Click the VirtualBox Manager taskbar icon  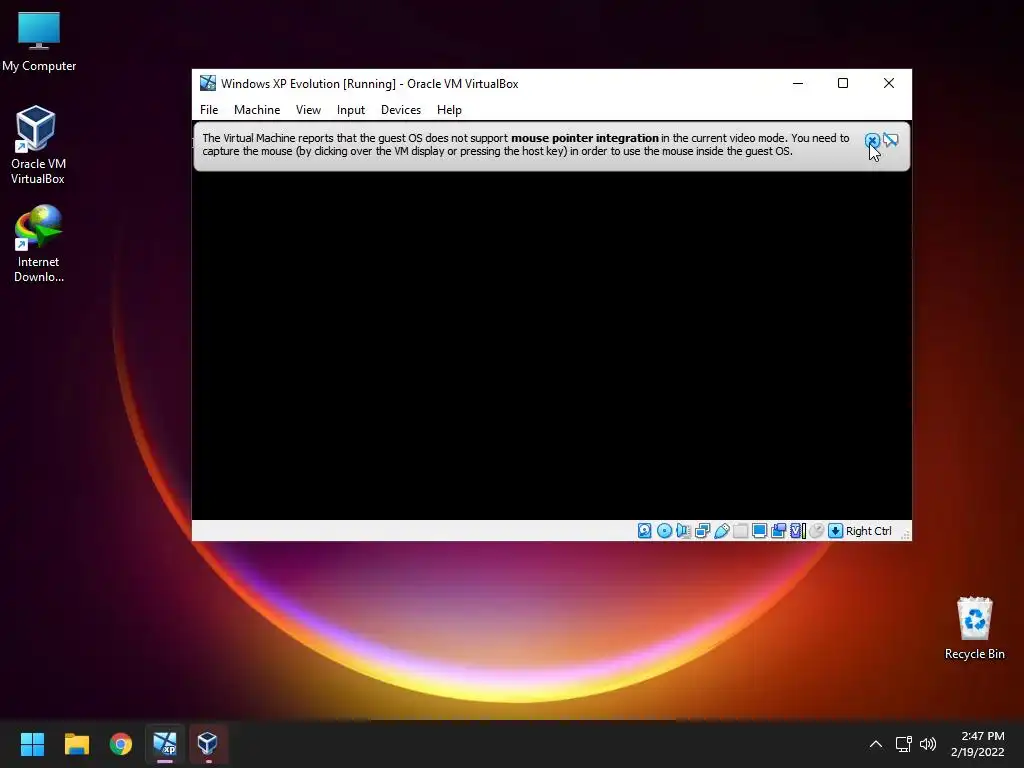pyautogui.click(x=208, y=744)
